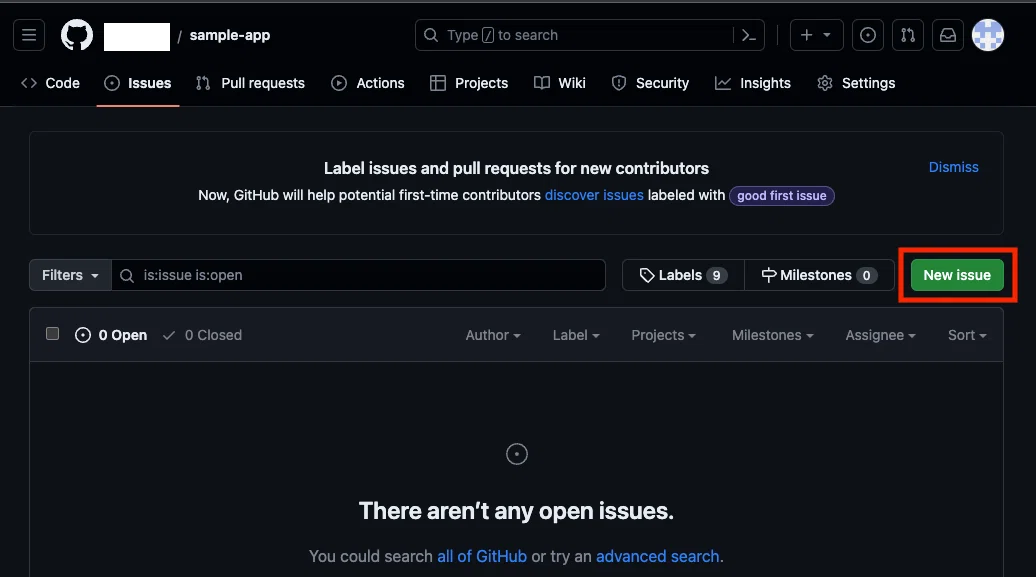Open the global pull requests header icon

coord(908,35)
